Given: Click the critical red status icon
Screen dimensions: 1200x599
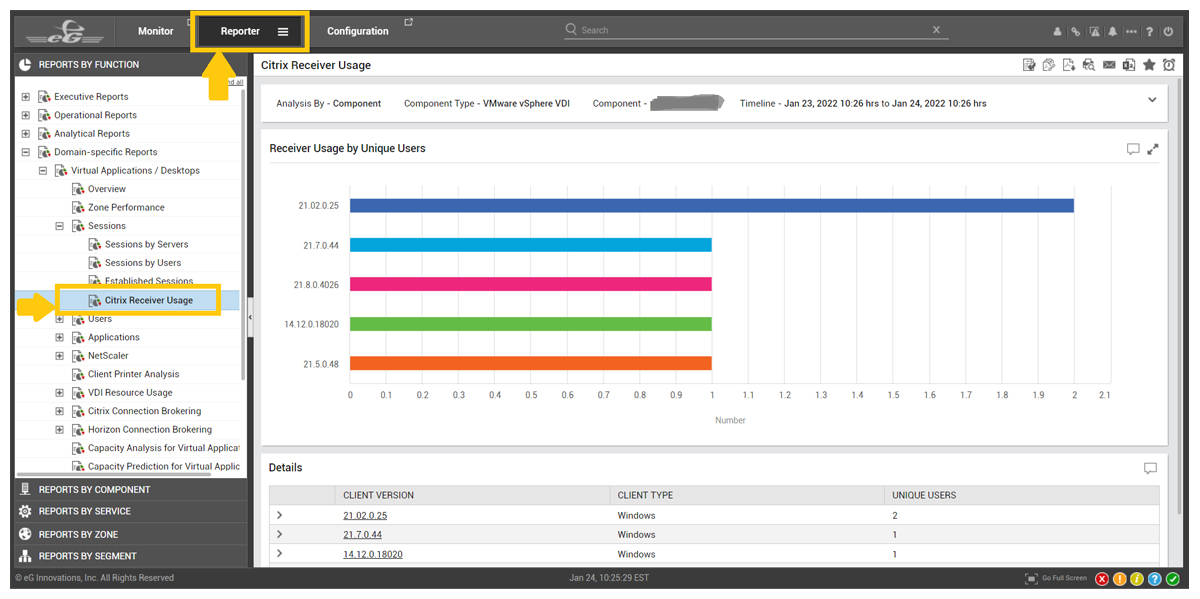Looking at the screenshot, I should (1102, 579).
